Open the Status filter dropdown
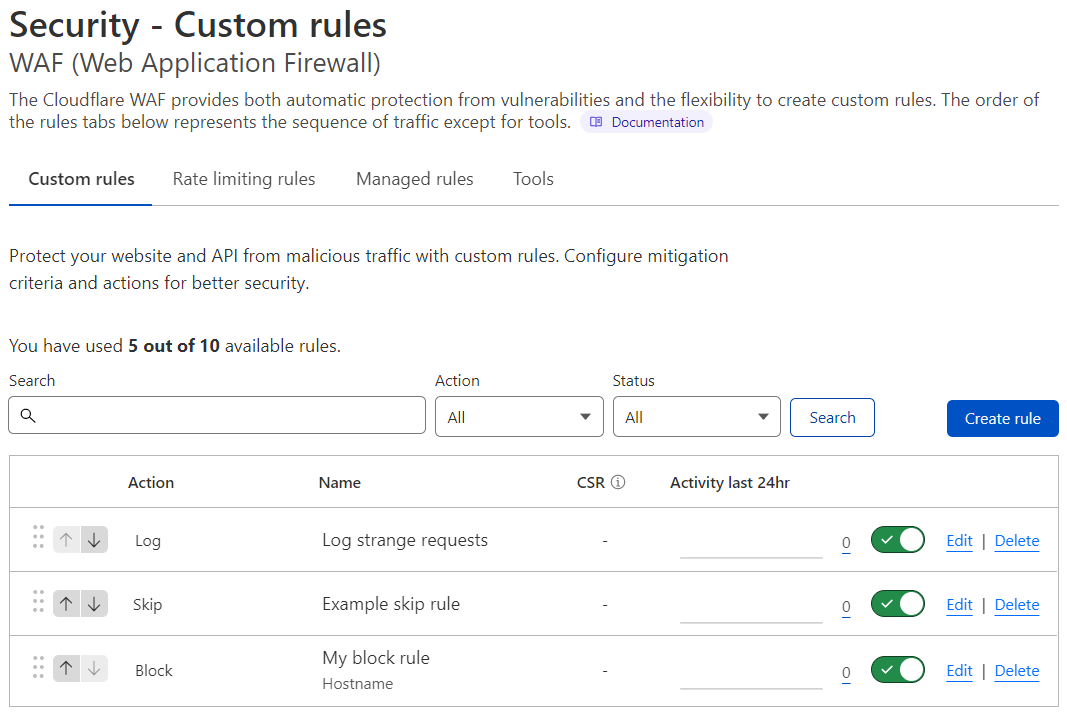The height and width of the screenshot is (721, 1067). 696,416
